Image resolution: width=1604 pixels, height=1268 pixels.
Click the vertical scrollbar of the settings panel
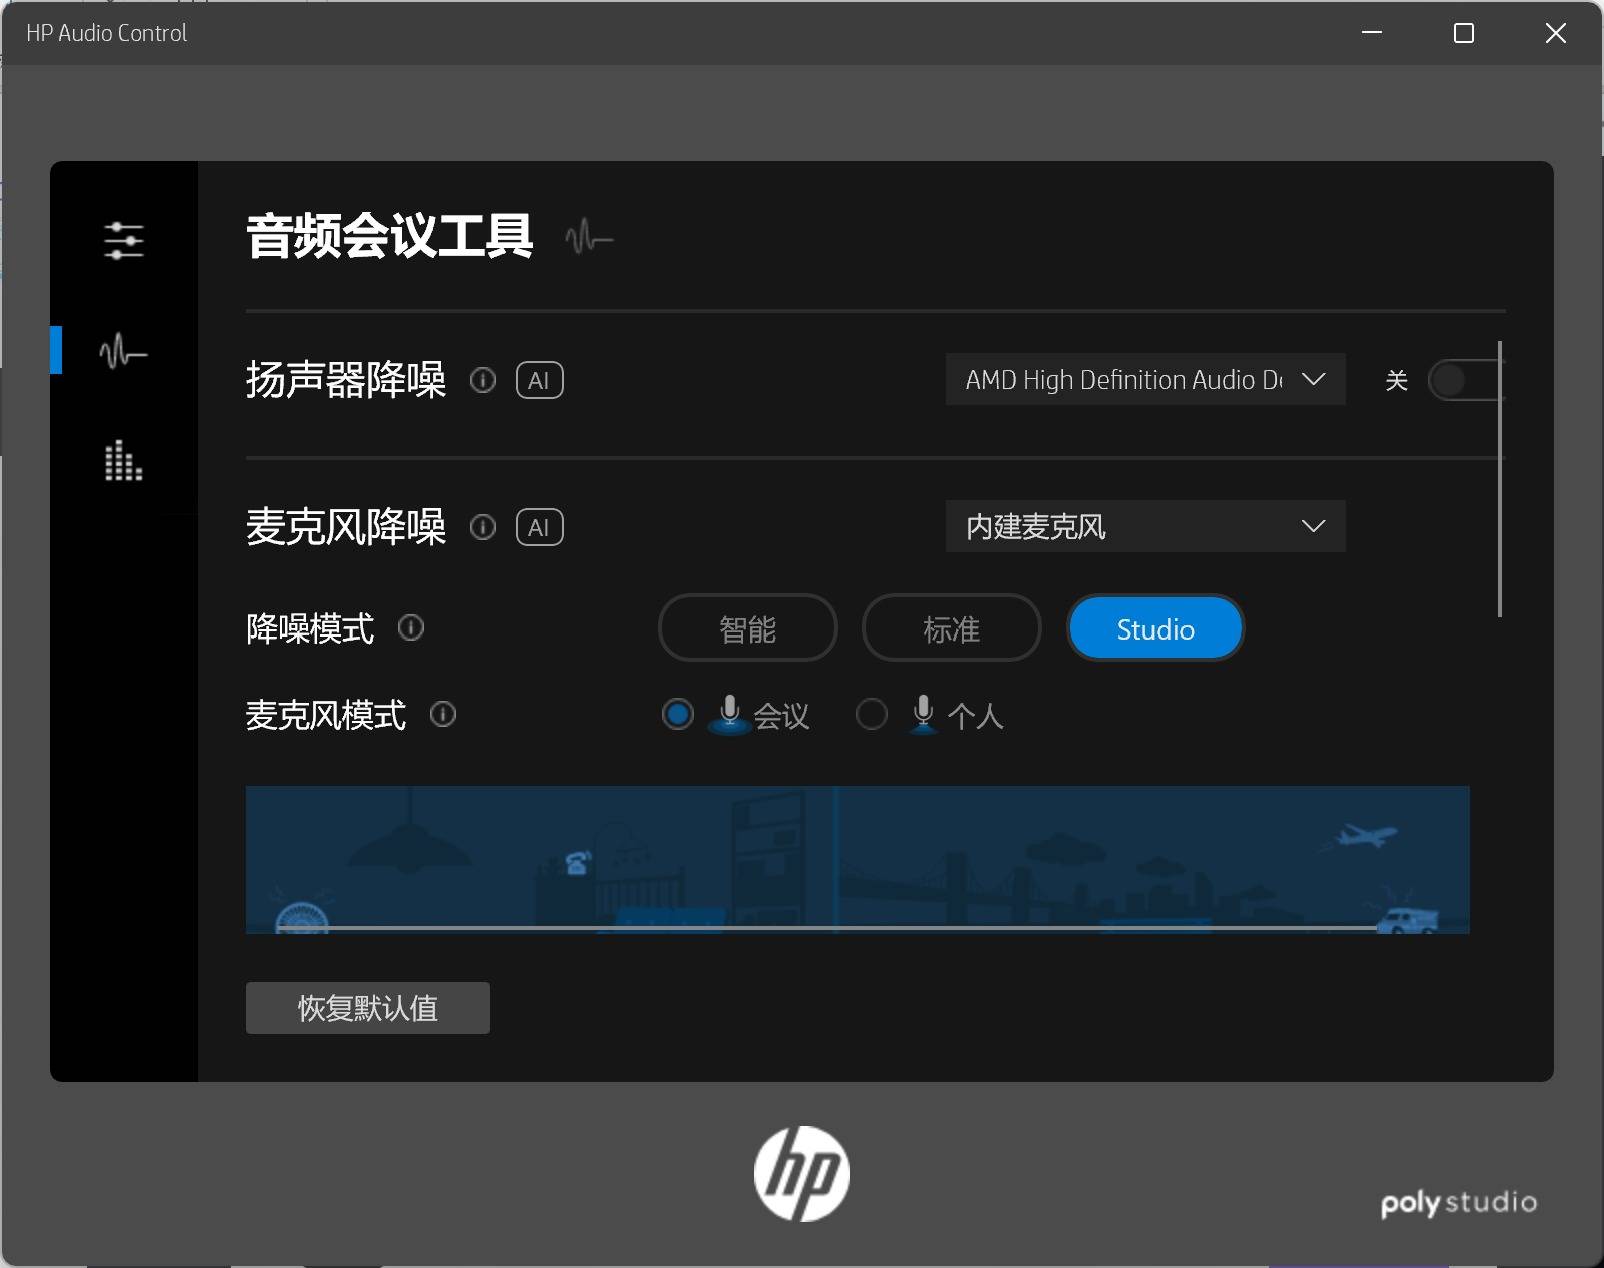pos(1500,479)
